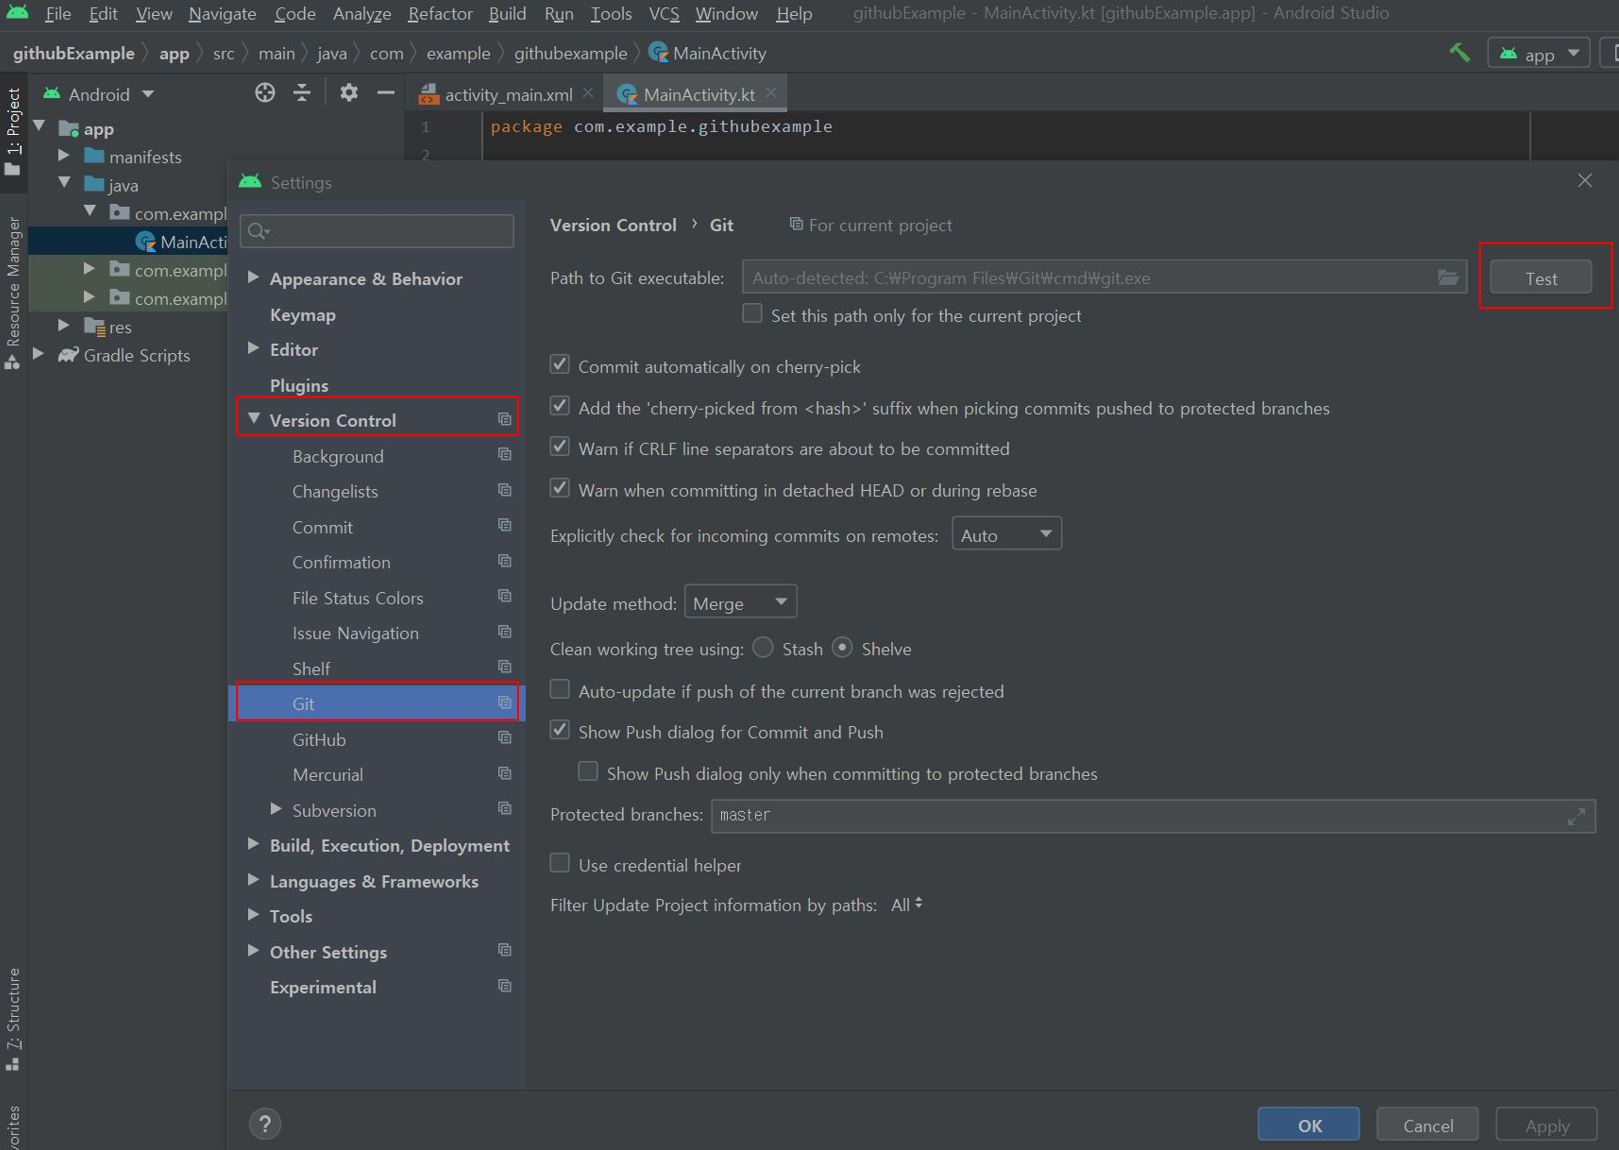Open Filter Update Project paths All selector

pos(906,904)
